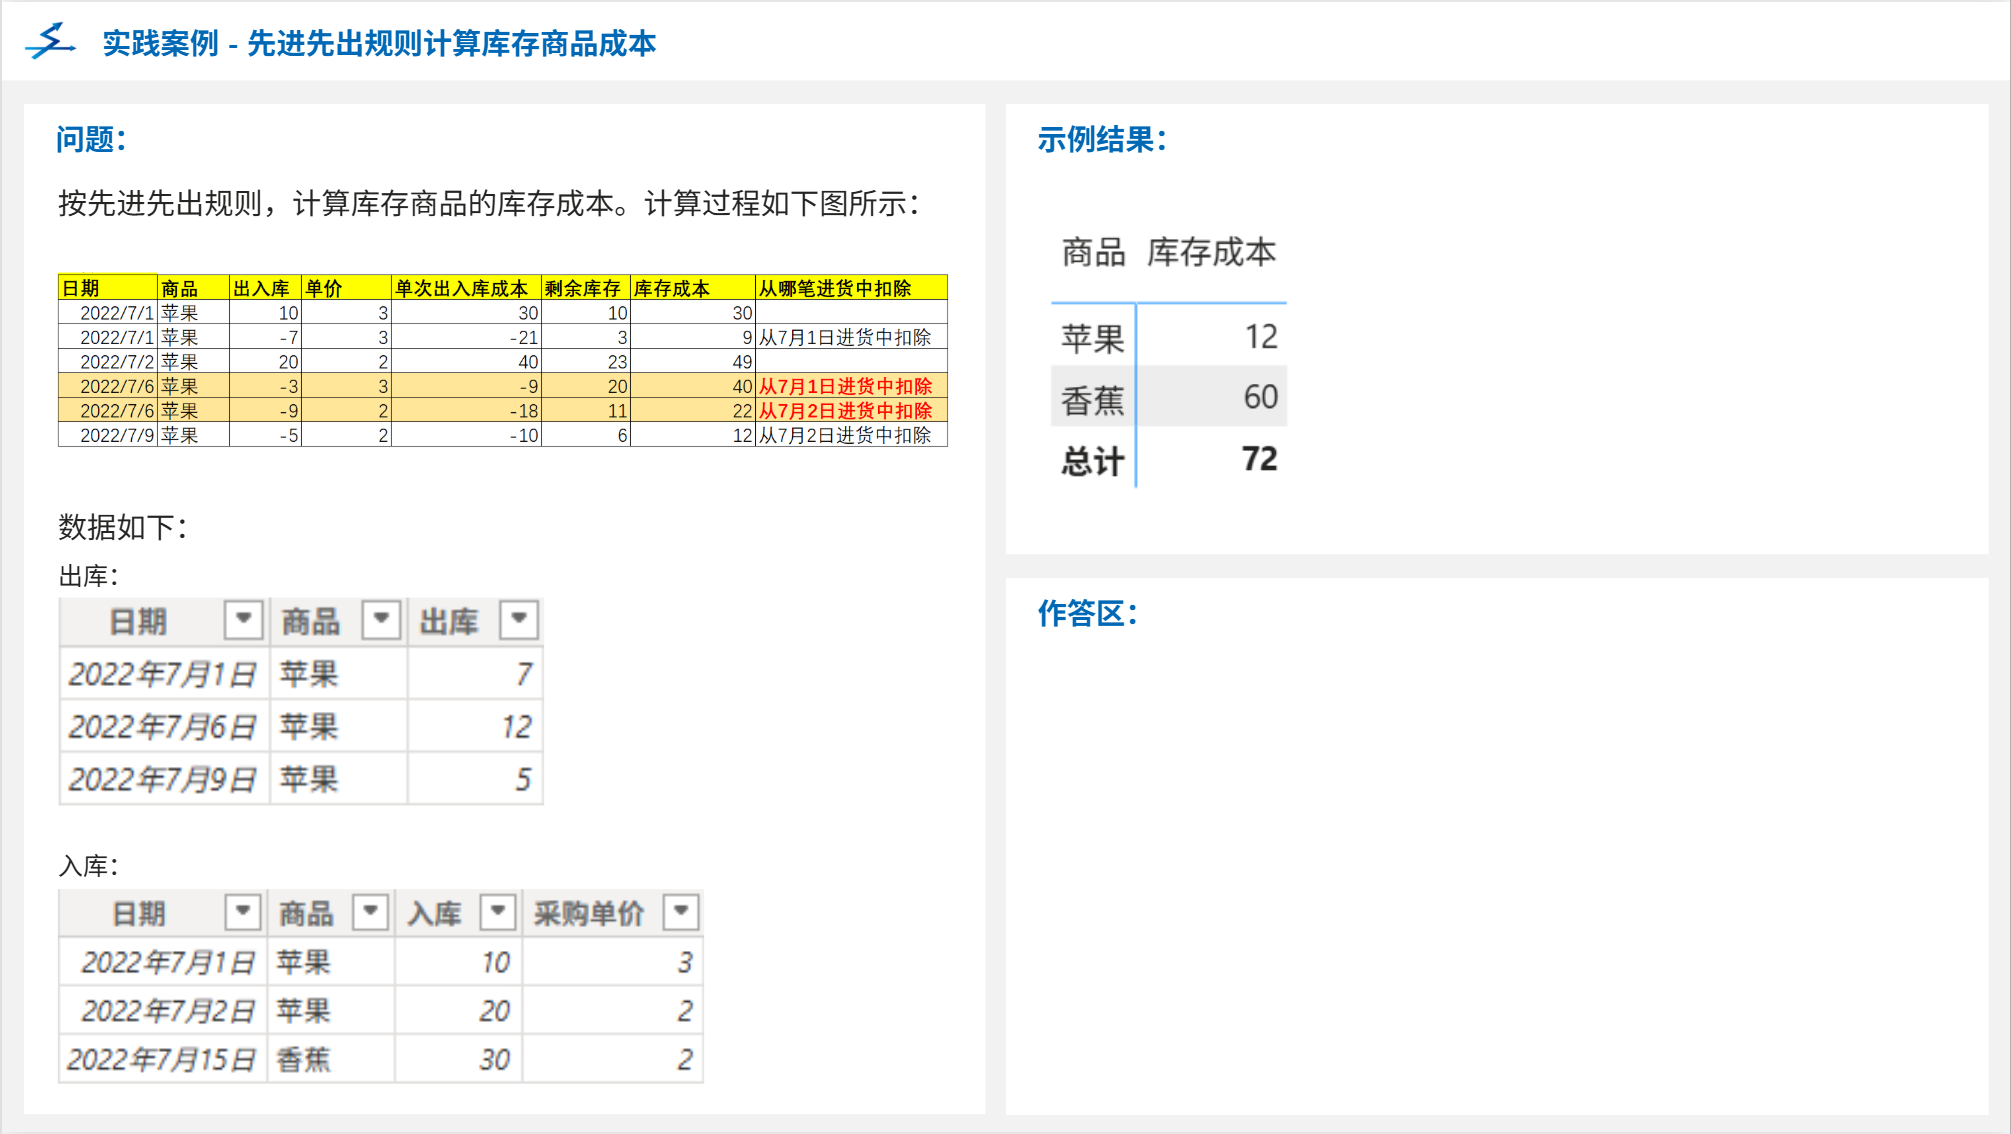Open 商品 filter dropdown in 入库 table
2011x1134 pixels.
(370, 912)
